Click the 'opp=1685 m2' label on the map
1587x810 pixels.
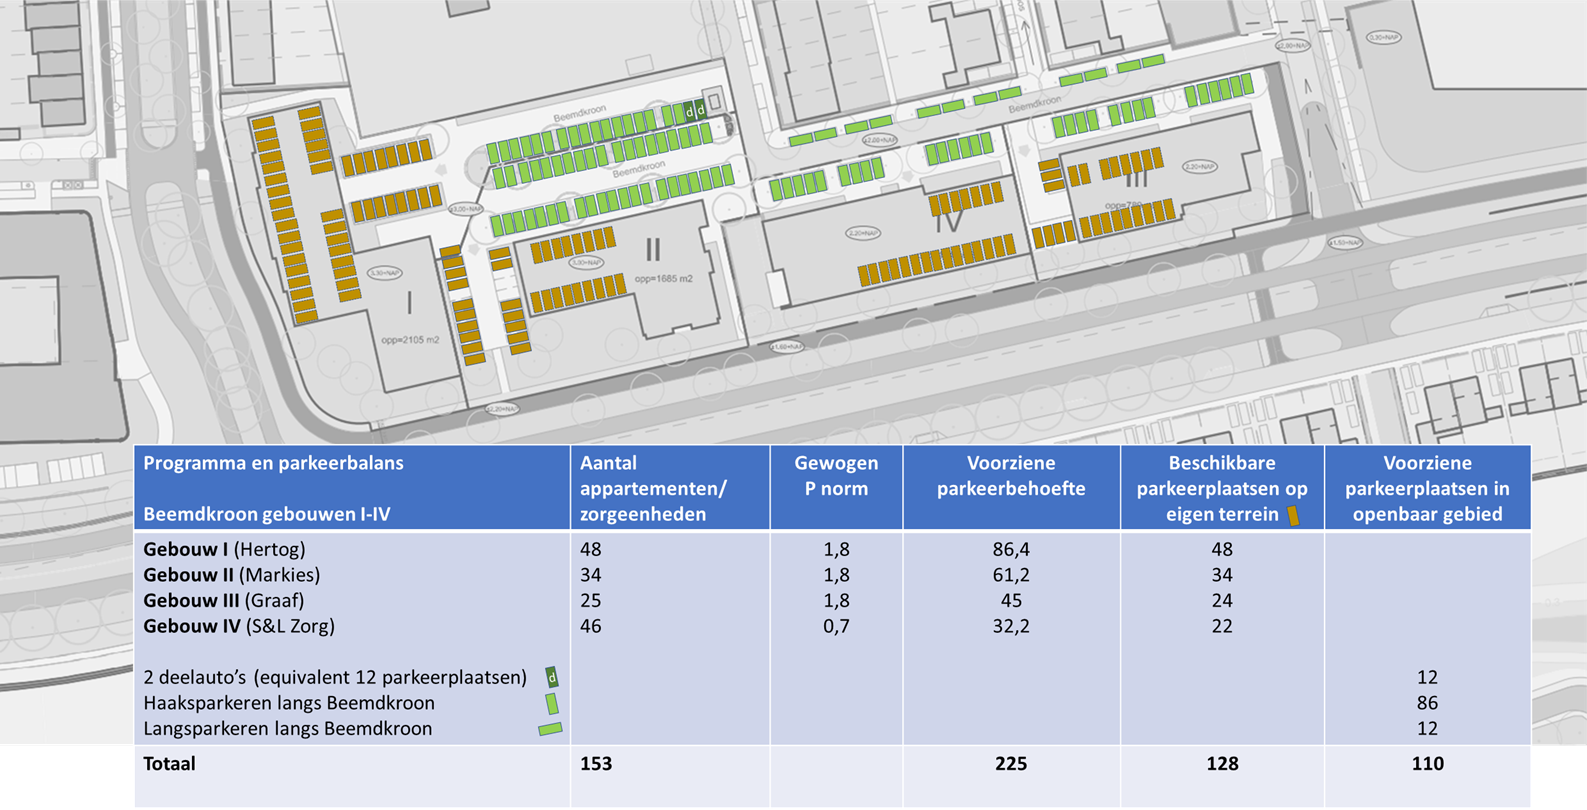(x=664, y=278)
